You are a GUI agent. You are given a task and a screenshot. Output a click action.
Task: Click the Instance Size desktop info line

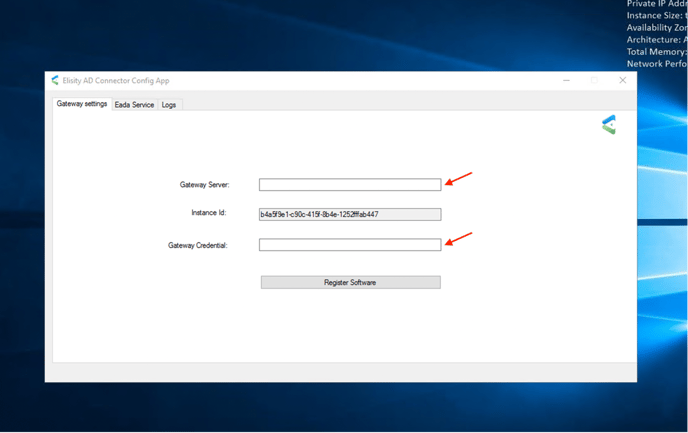pos(657,15)
